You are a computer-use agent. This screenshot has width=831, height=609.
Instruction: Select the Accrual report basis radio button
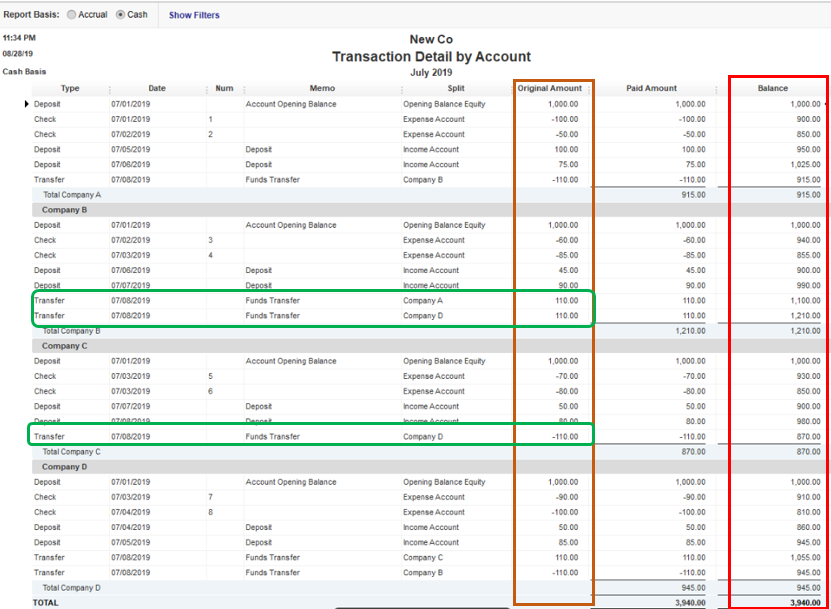[x=72, y=15]
